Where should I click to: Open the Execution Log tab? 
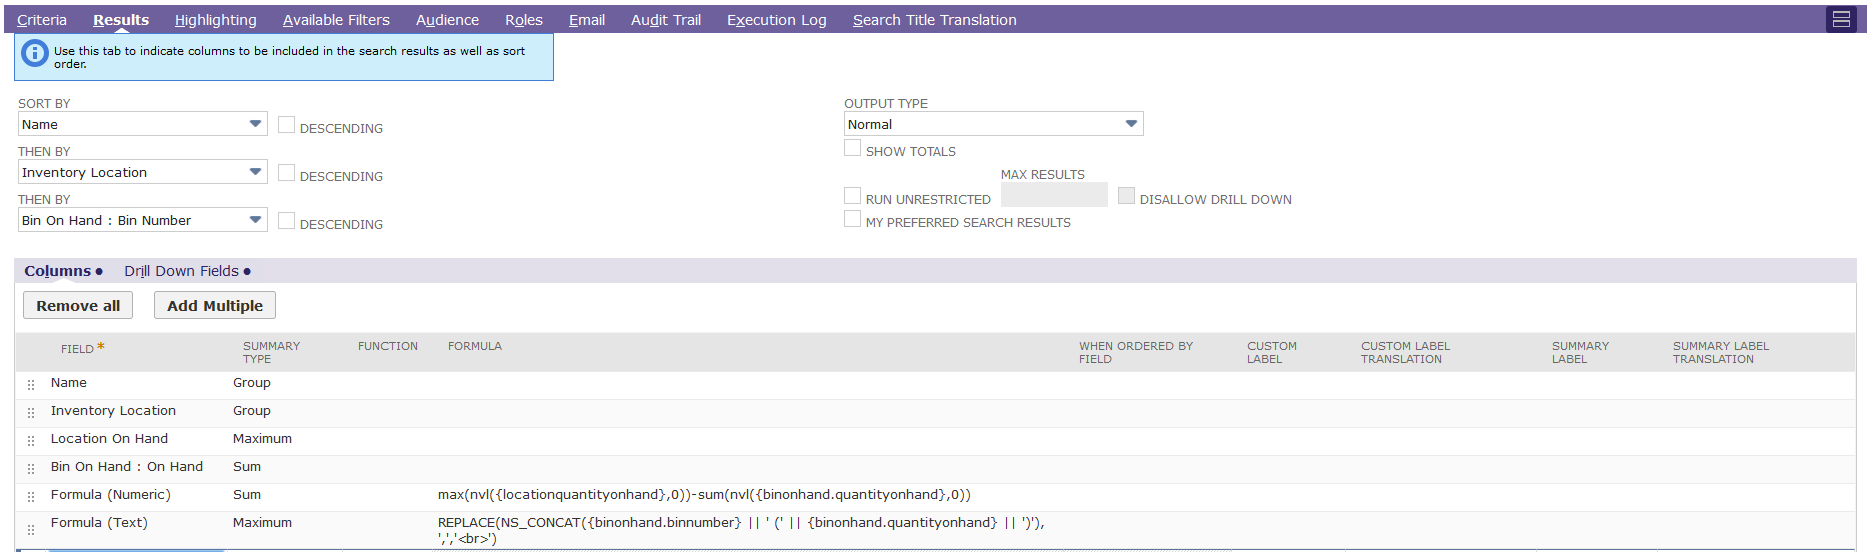777,20
